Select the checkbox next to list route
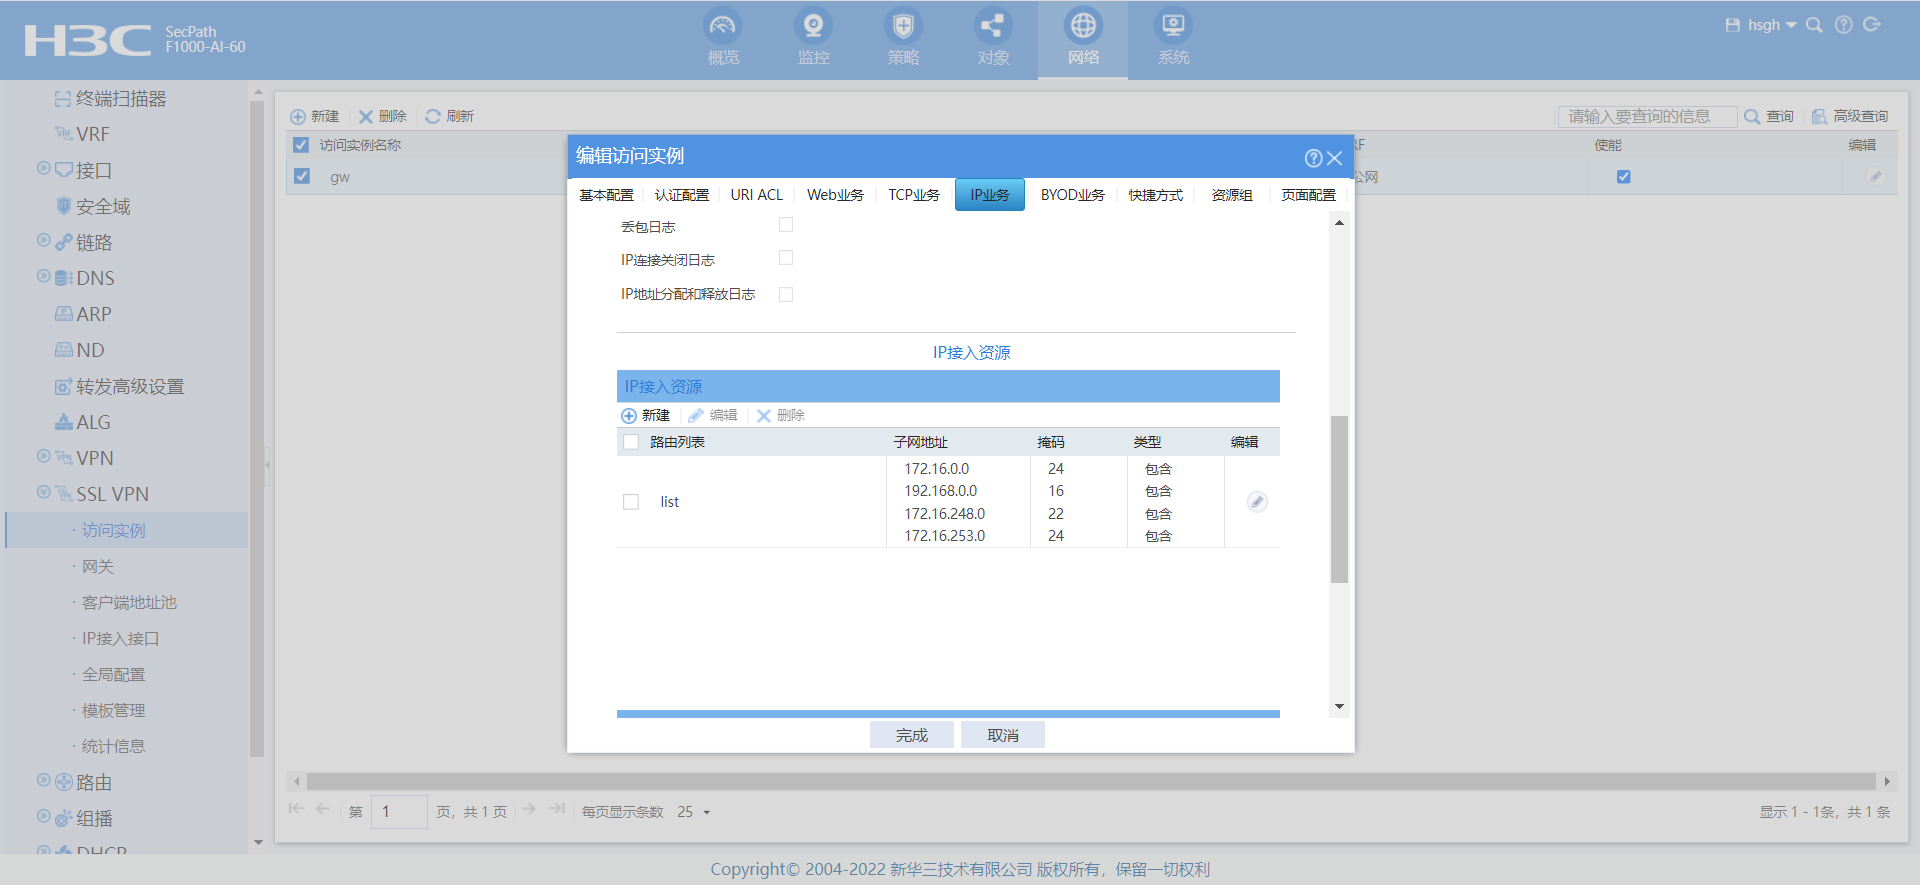The image size is (1920, 885). tap(631, 502)
